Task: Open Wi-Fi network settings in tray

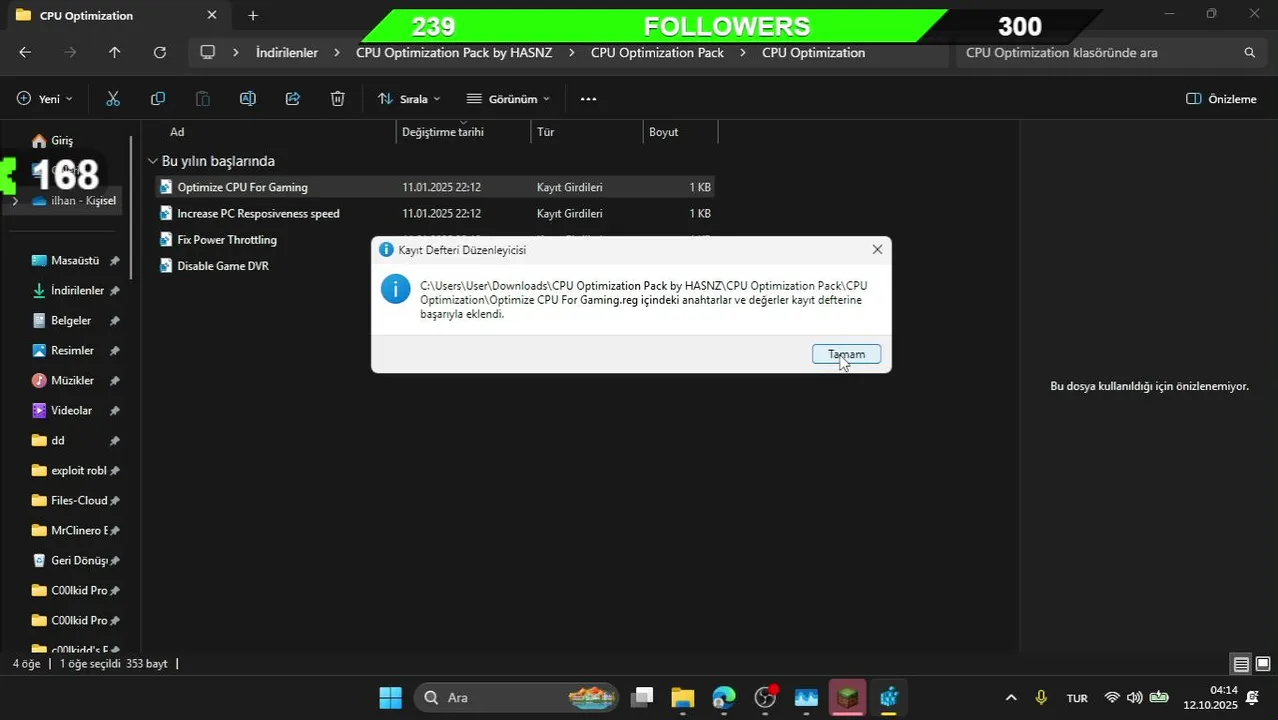Action: (1111, 698)
